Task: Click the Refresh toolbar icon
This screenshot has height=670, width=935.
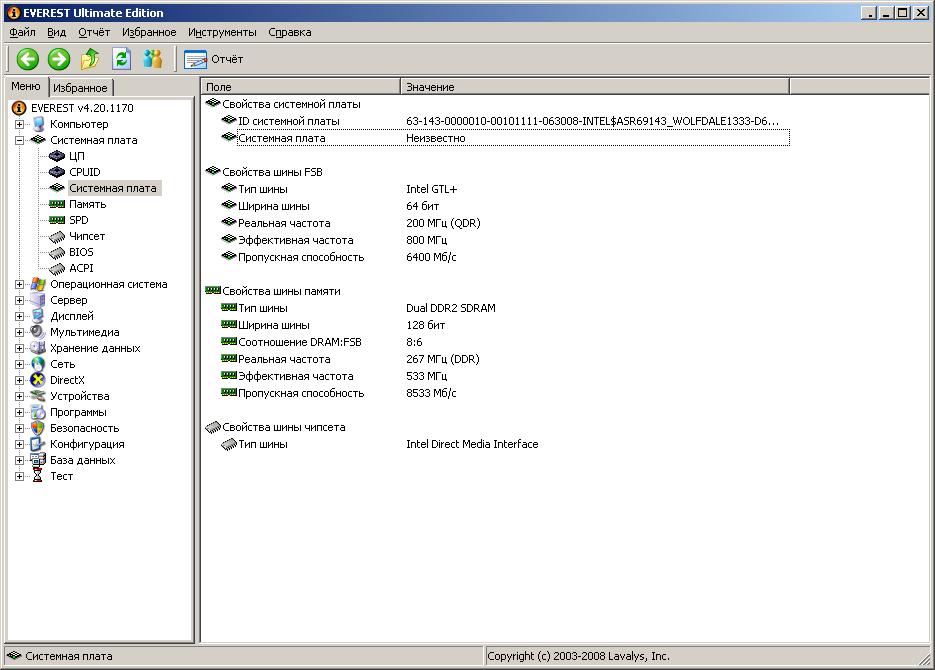Action: coord(121,59)
